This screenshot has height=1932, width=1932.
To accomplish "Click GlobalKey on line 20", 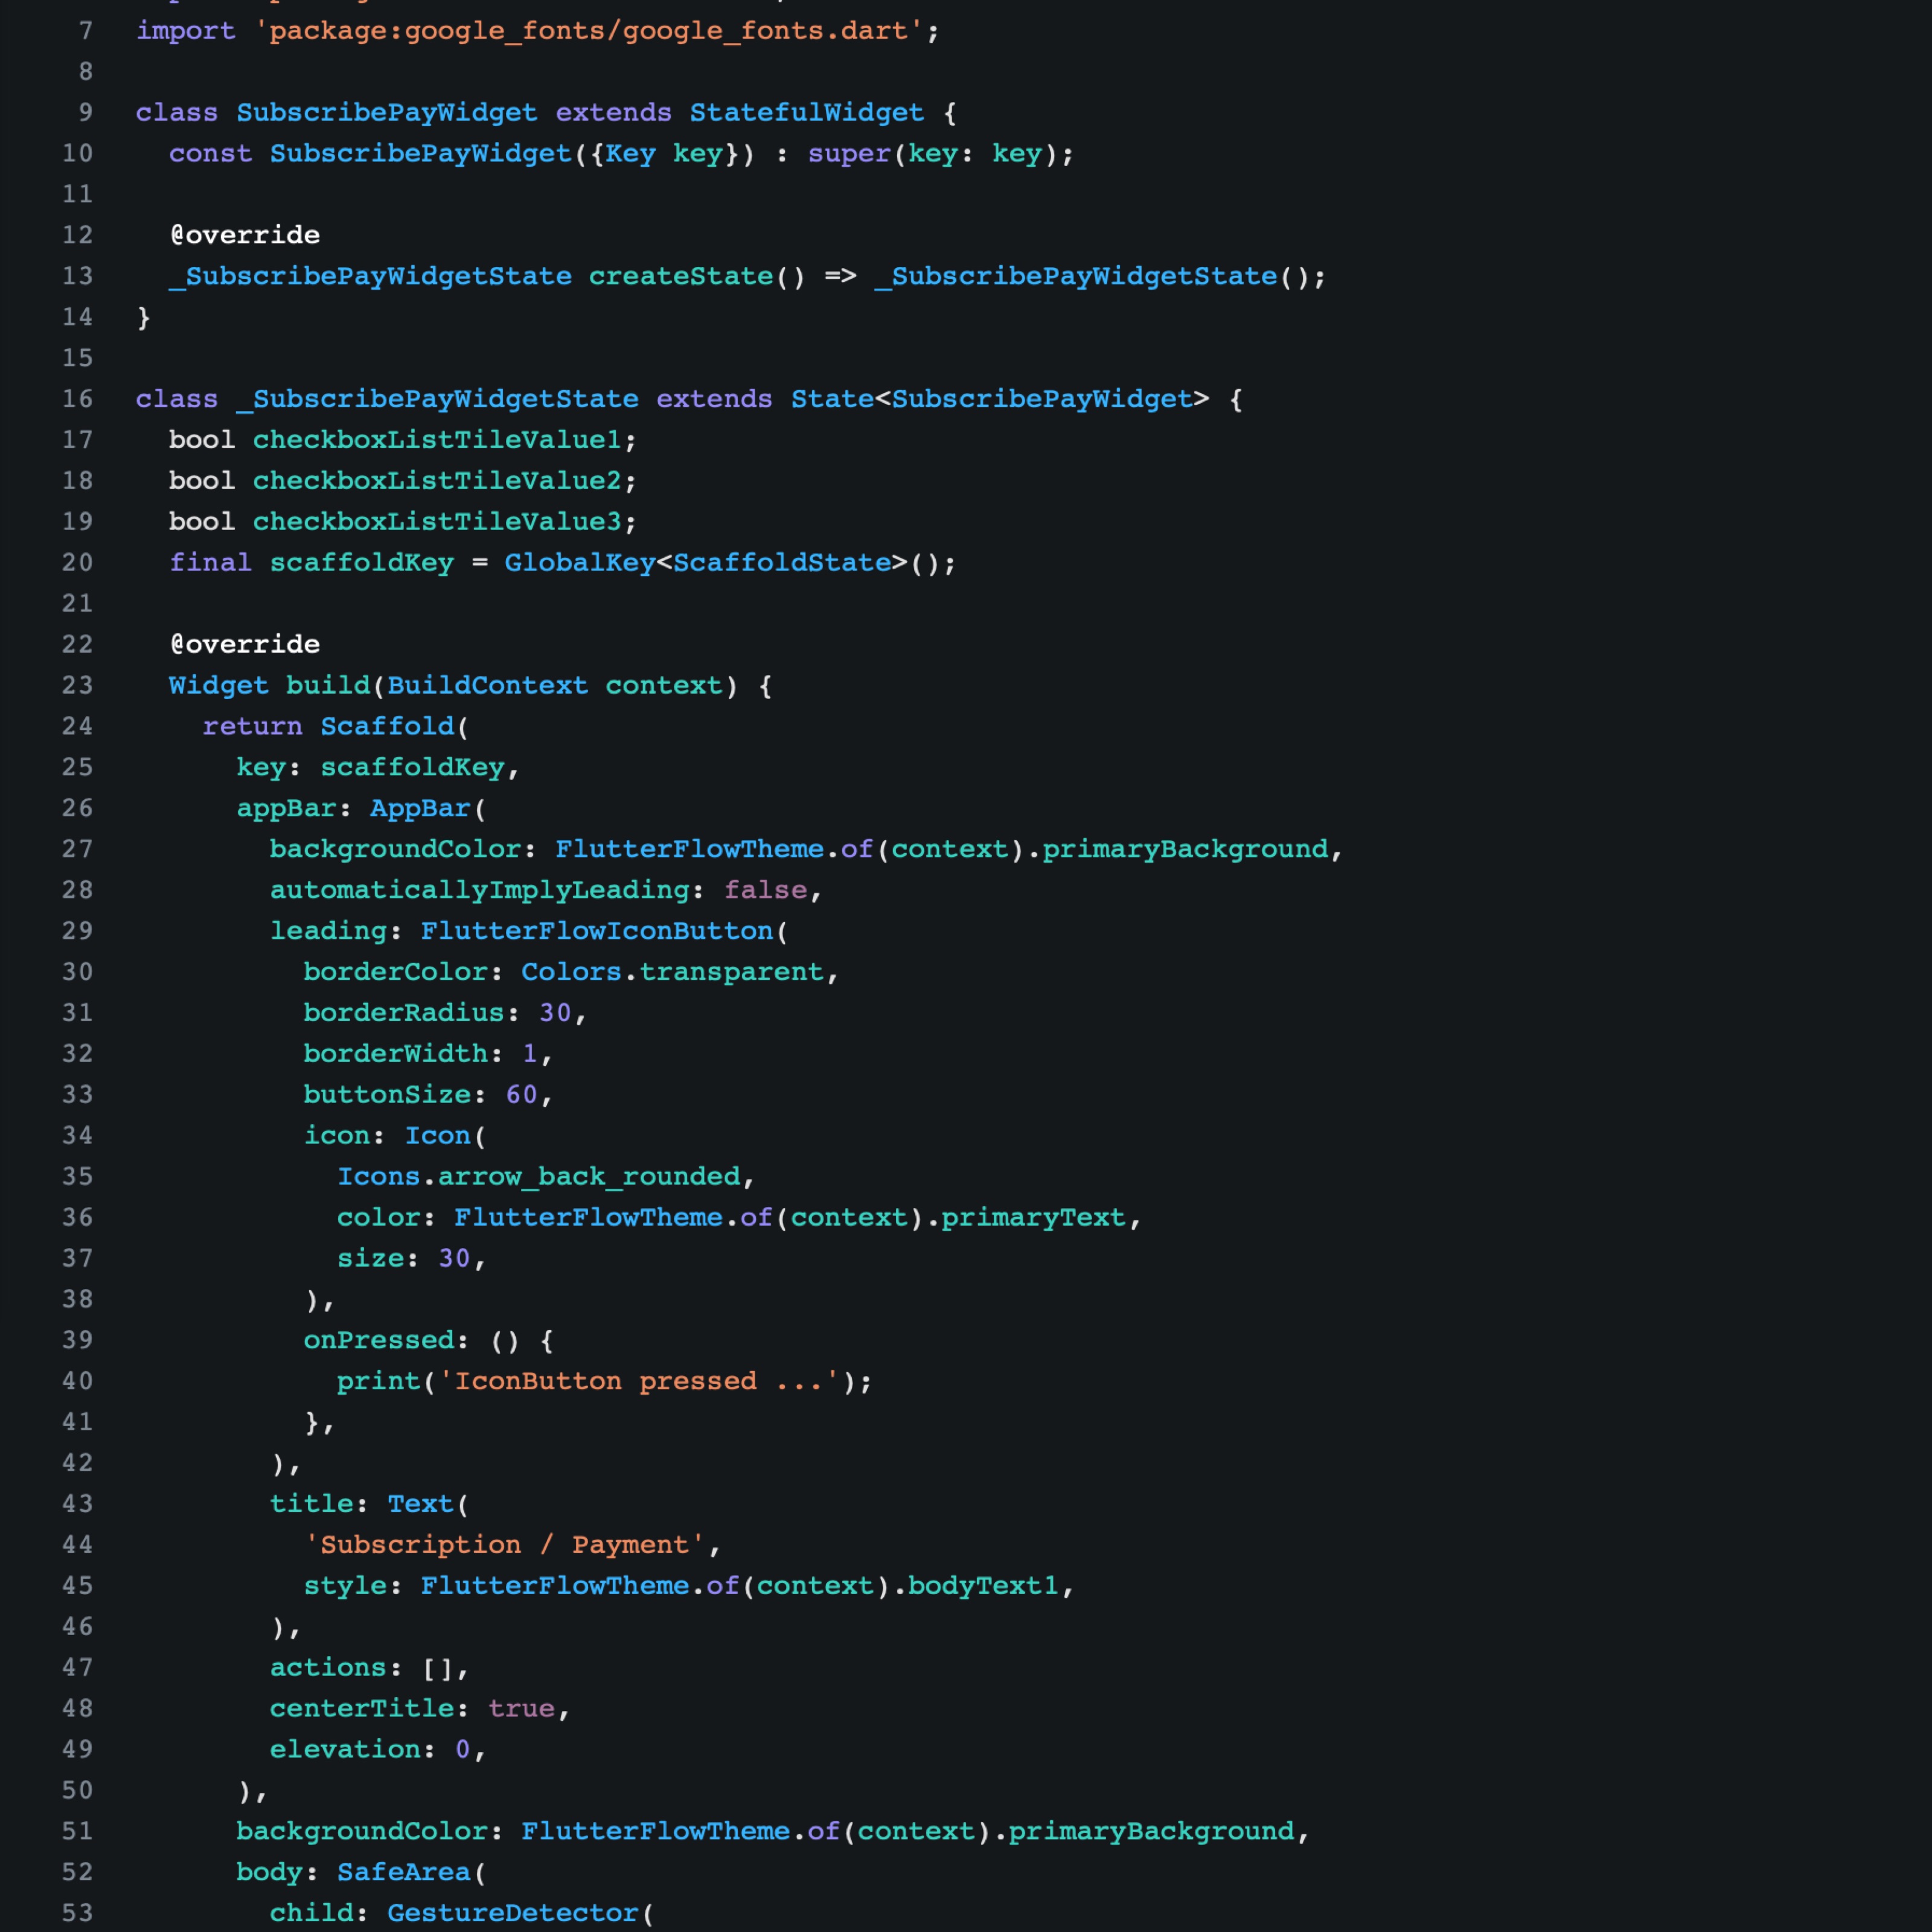I will point(579,563).
